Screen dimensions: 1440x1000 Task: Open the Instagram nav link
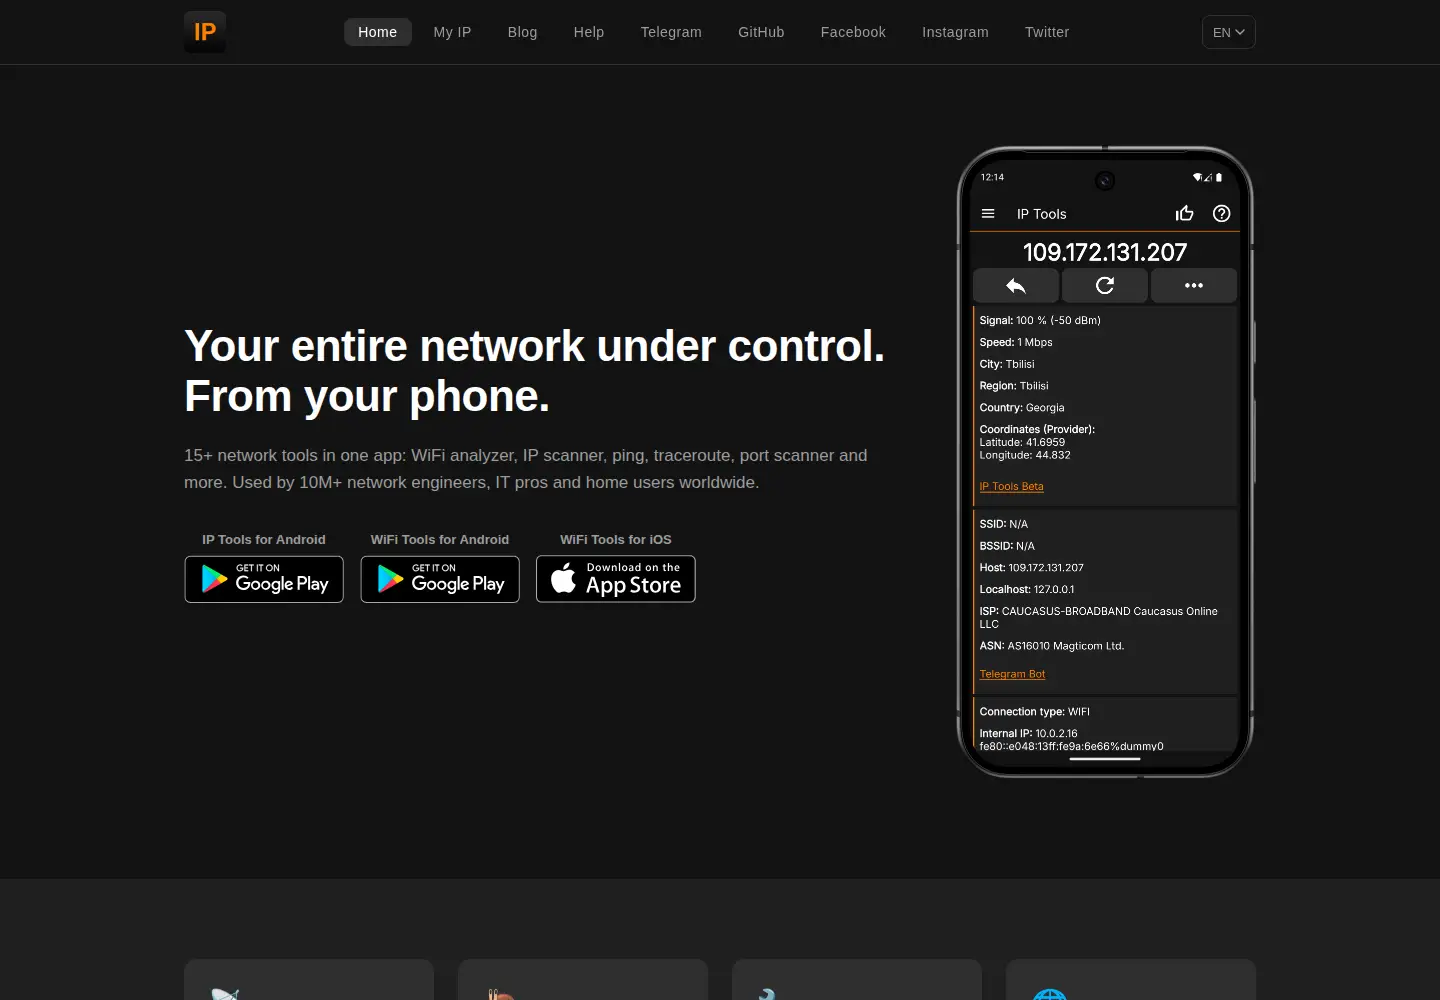(955, 32)
